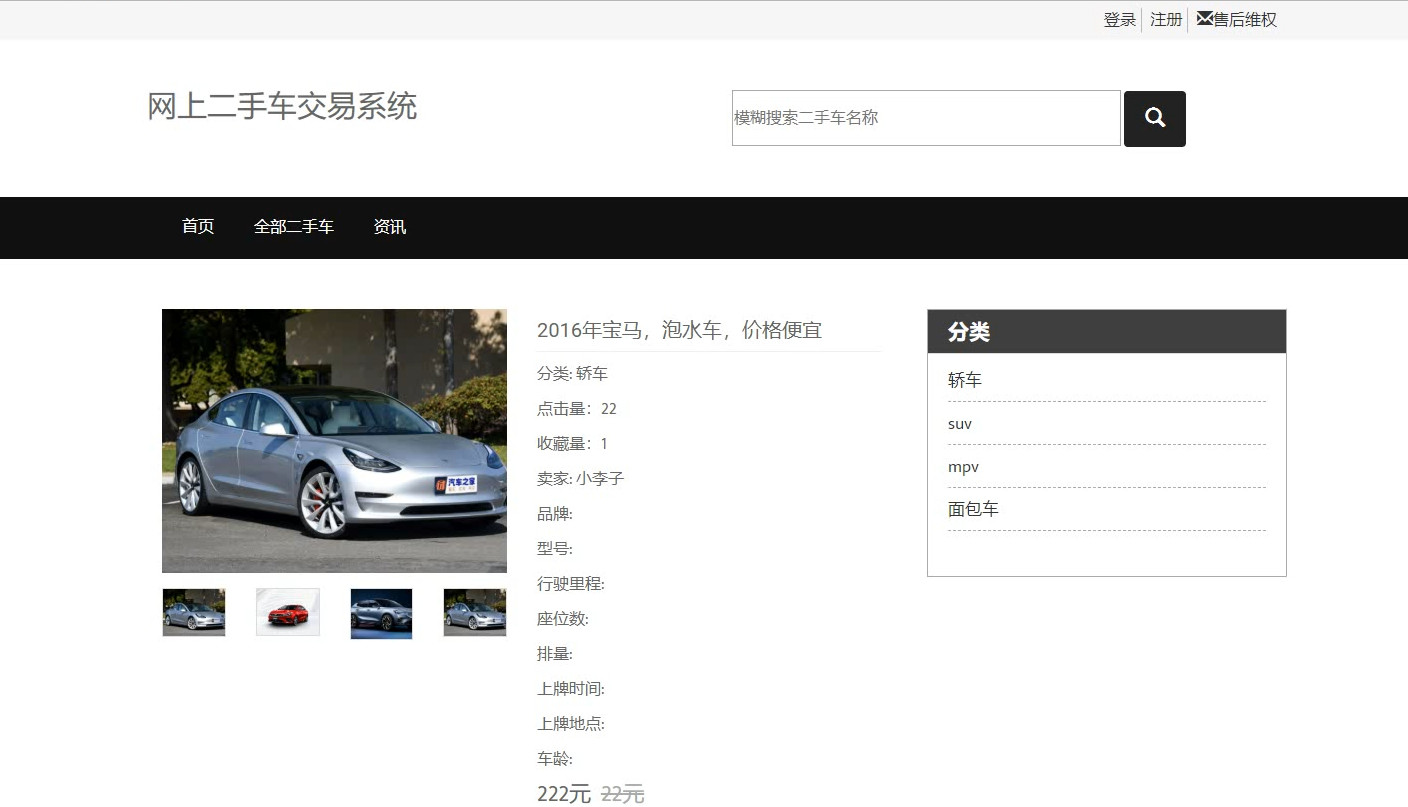1408x807 pixels.
Task: Select mpv category in sidebar
Action: pos(963,467)
